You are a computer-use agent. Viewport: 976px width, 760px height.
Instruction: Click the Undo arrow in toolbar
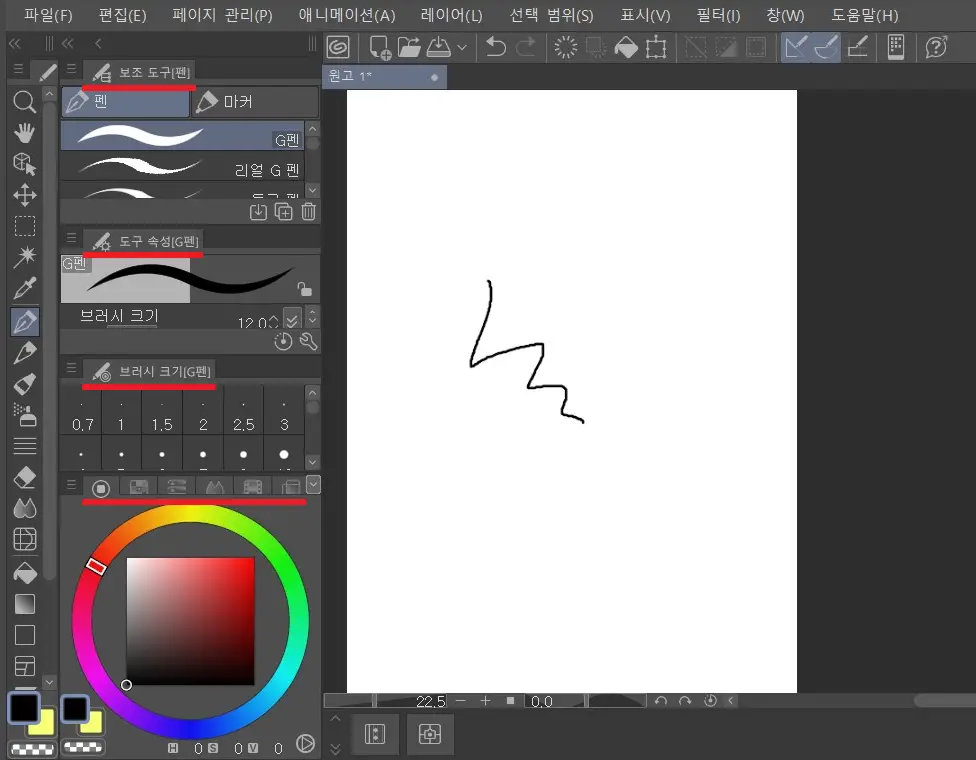pyautogui.click(x=495, y=47)
